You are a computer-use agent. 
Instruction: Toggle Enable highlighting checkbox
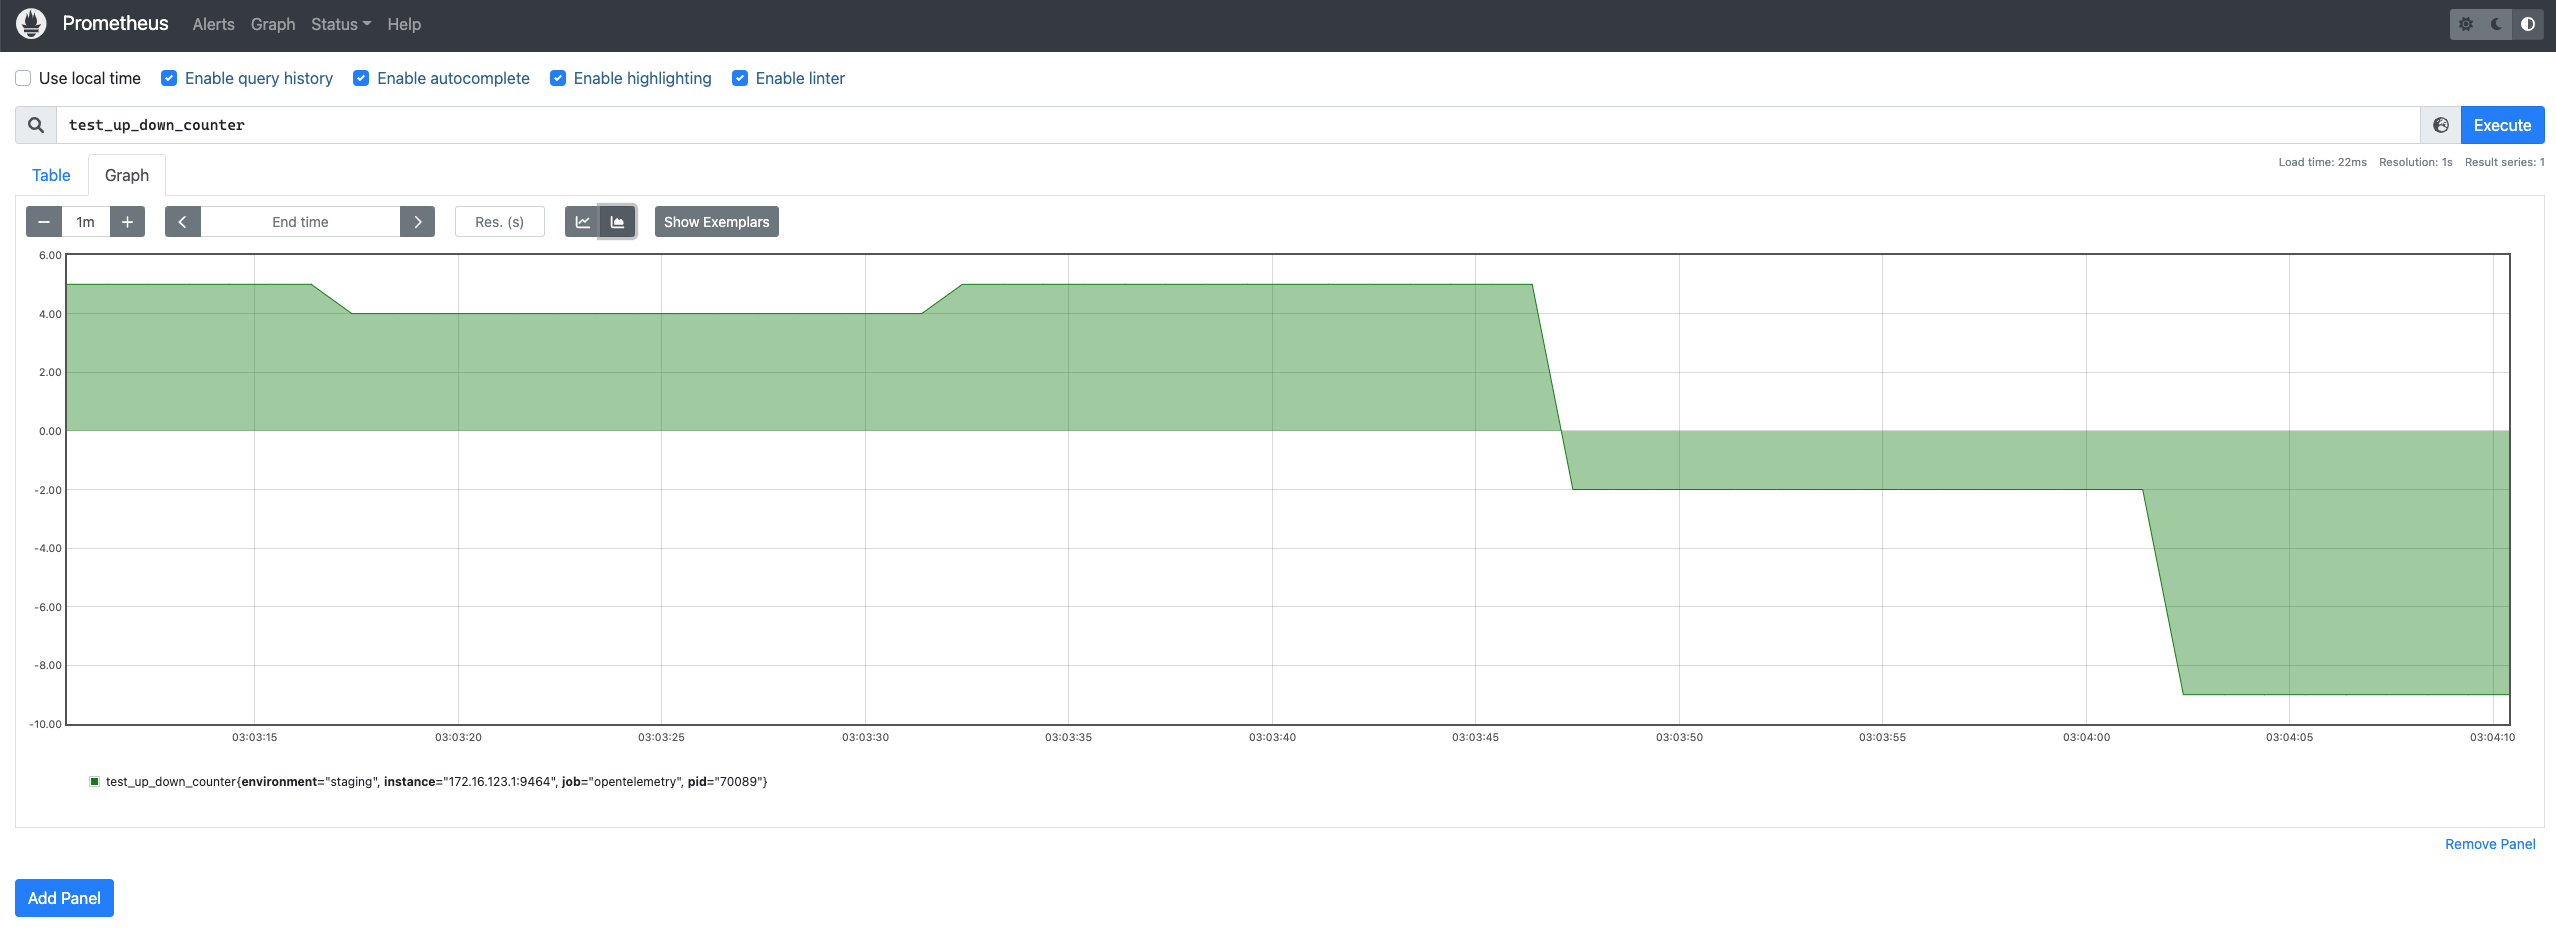558,78
